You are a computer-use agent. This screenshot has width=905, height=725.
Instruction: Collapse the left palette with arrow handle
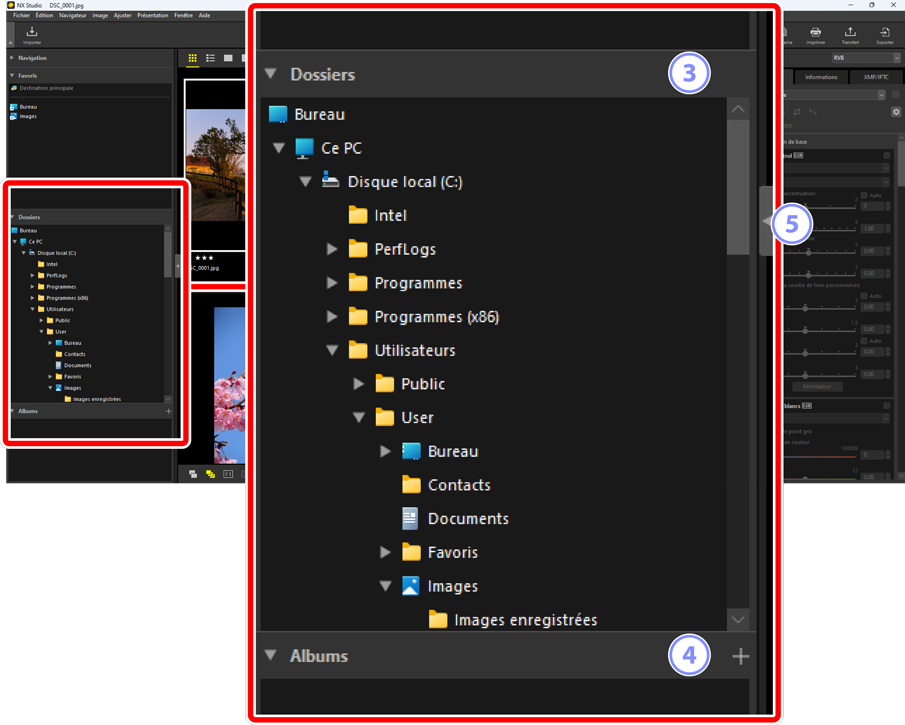[x=766, y=221]
